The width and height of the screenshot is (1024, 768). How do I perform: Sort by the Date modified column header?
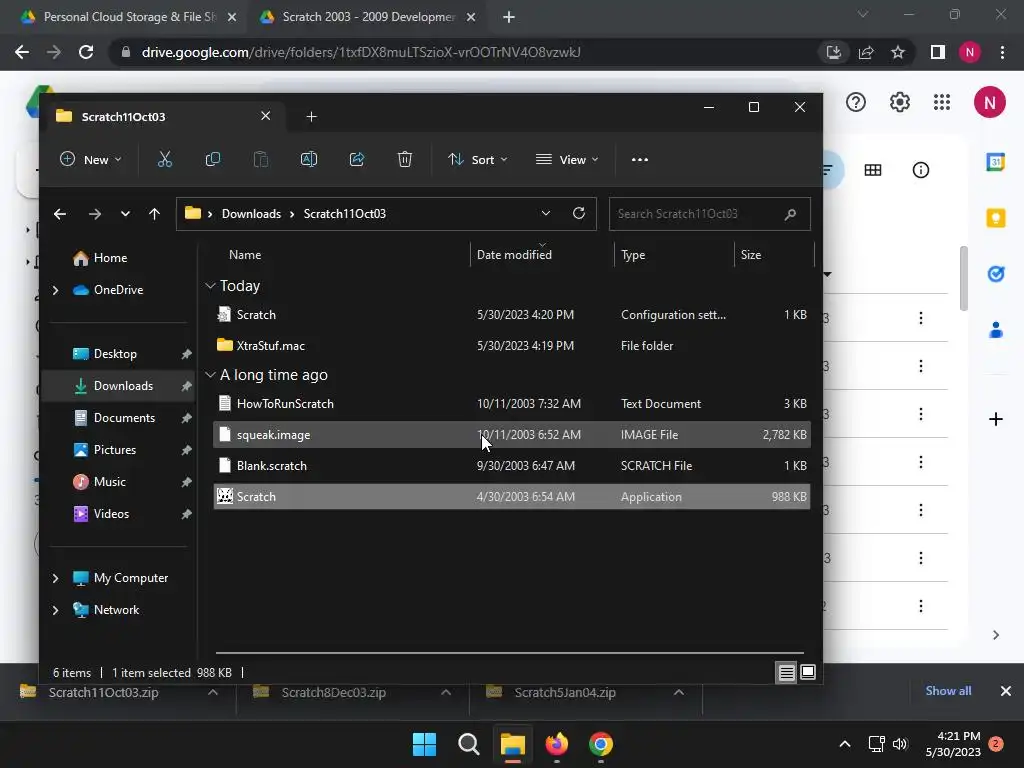(514, 255)
